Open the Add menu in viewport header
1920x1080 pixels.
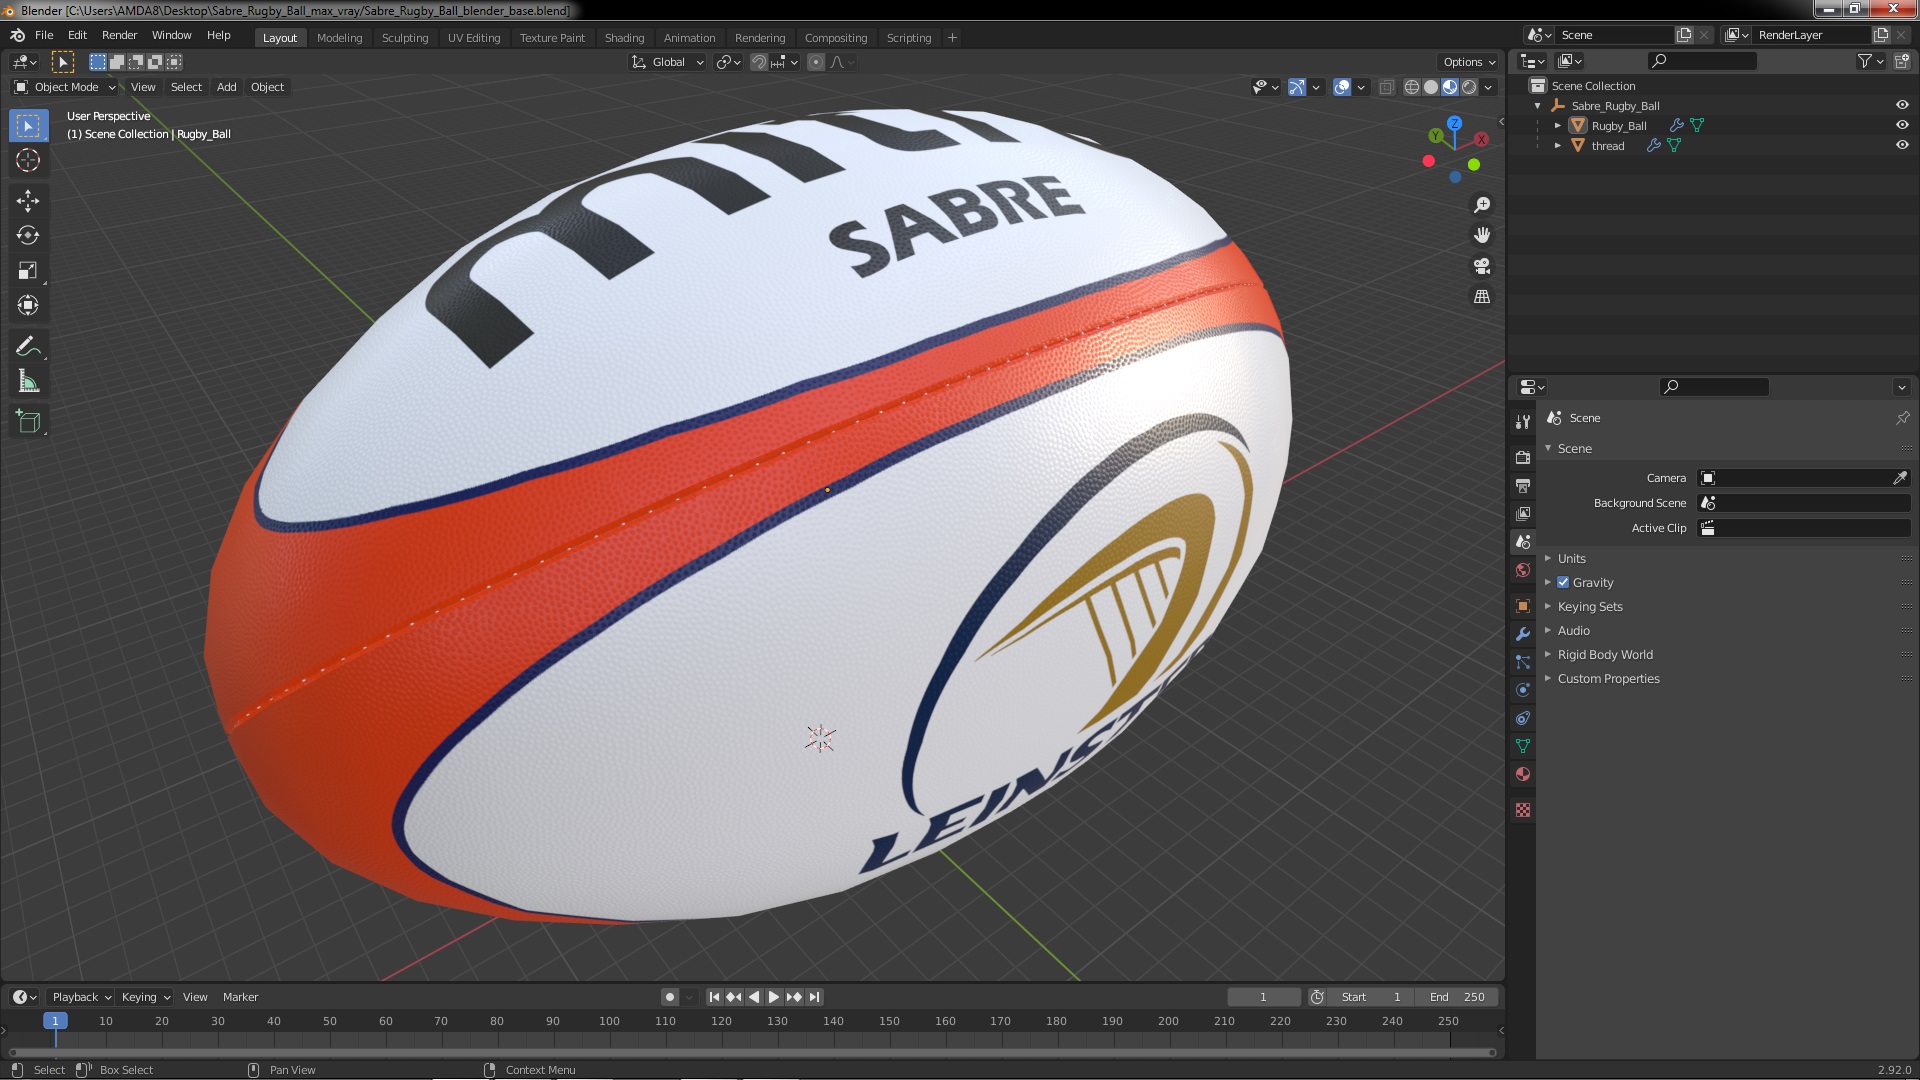[227, 87]
